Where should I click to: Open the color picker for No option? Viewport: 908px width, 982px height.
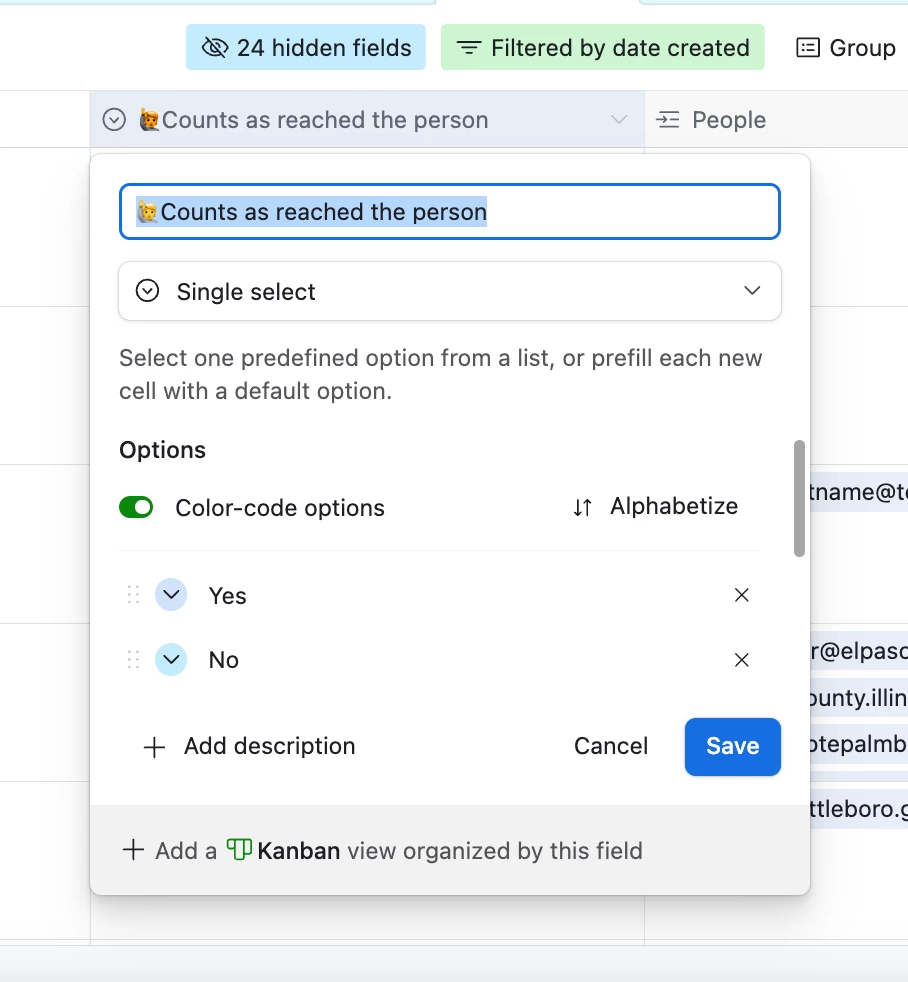pyautogui.click(x=172, y=660)
